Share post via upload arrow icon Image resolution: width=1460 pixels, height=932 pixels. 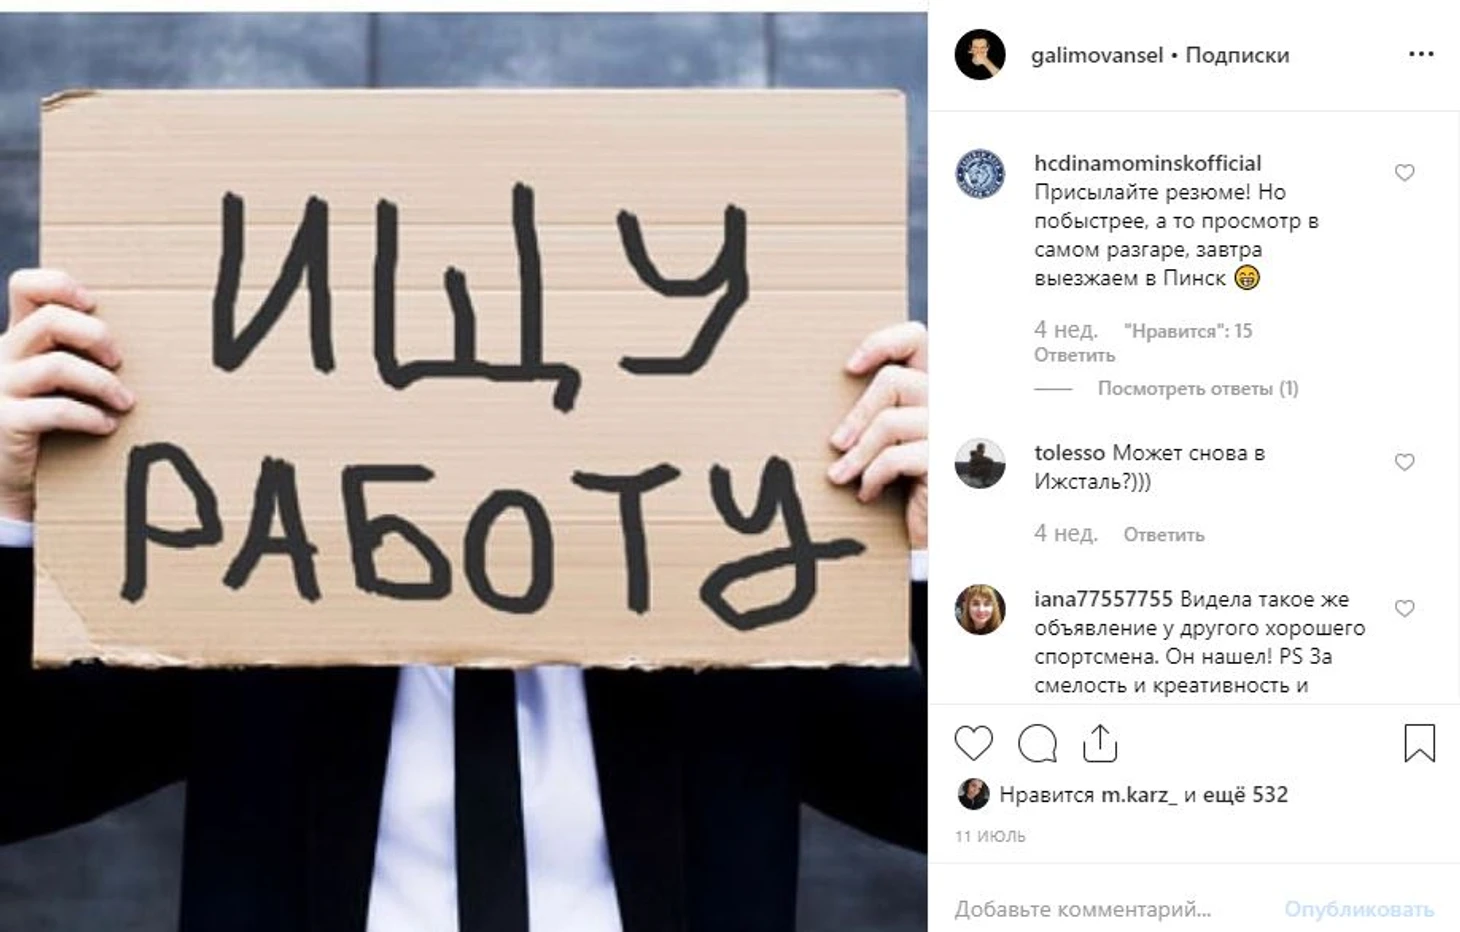(x=1100, y=743)
